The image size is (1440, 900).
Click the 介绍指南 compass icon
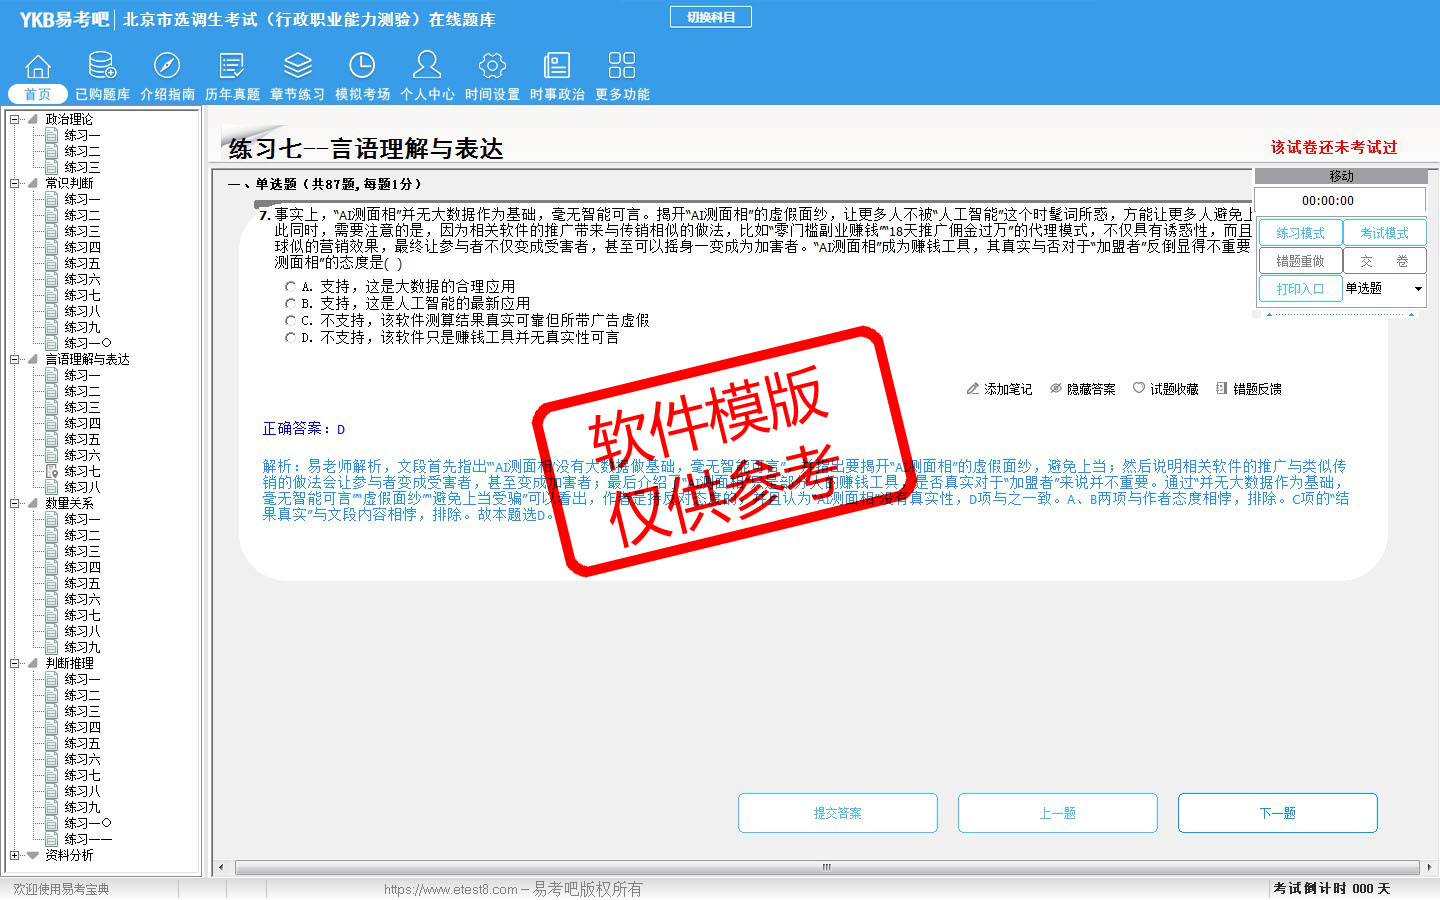point(167,66)
